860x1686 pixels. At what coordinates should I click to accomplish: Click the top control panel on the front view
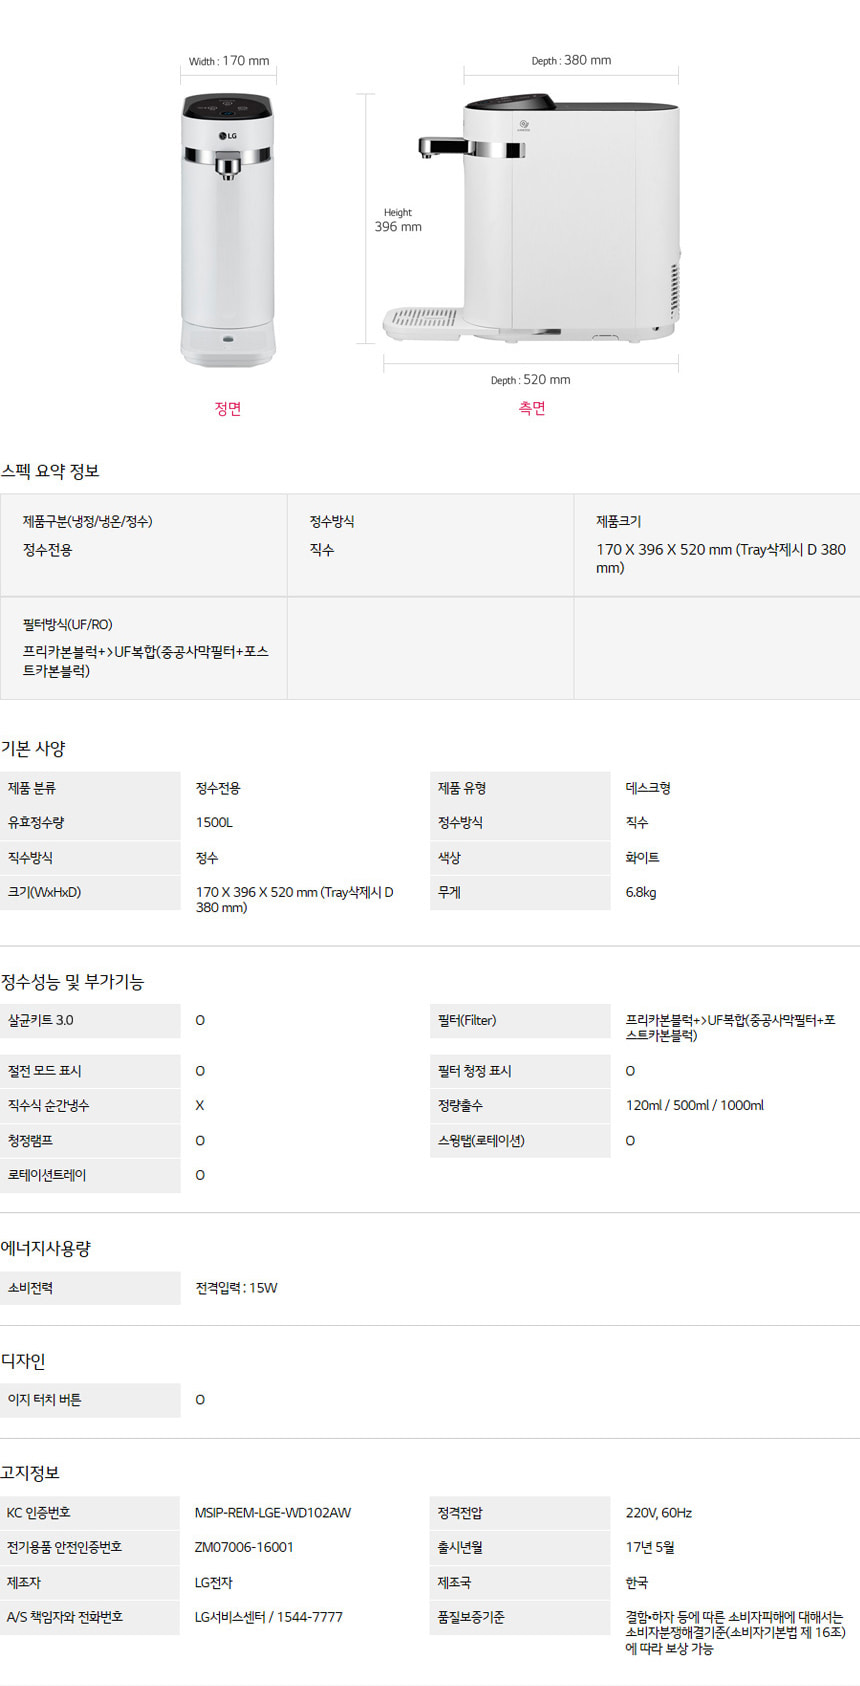tap(227, 104)
